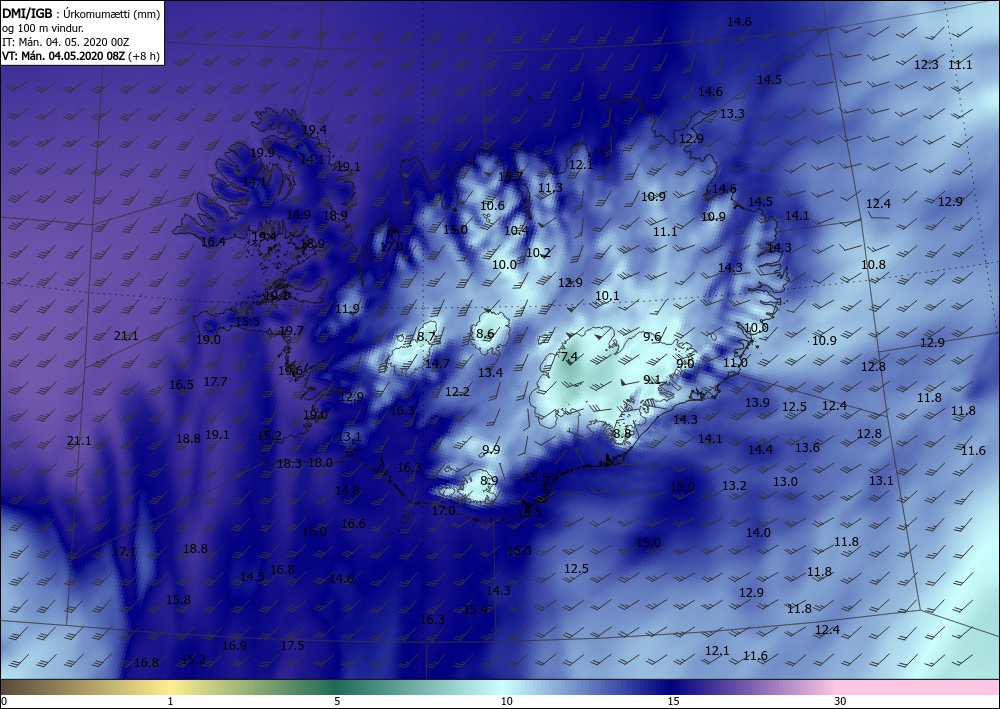Screen dimensions: 1000x709
Task: Click the 13.3 value in the northeast
Action: click(x=732, y=113)
